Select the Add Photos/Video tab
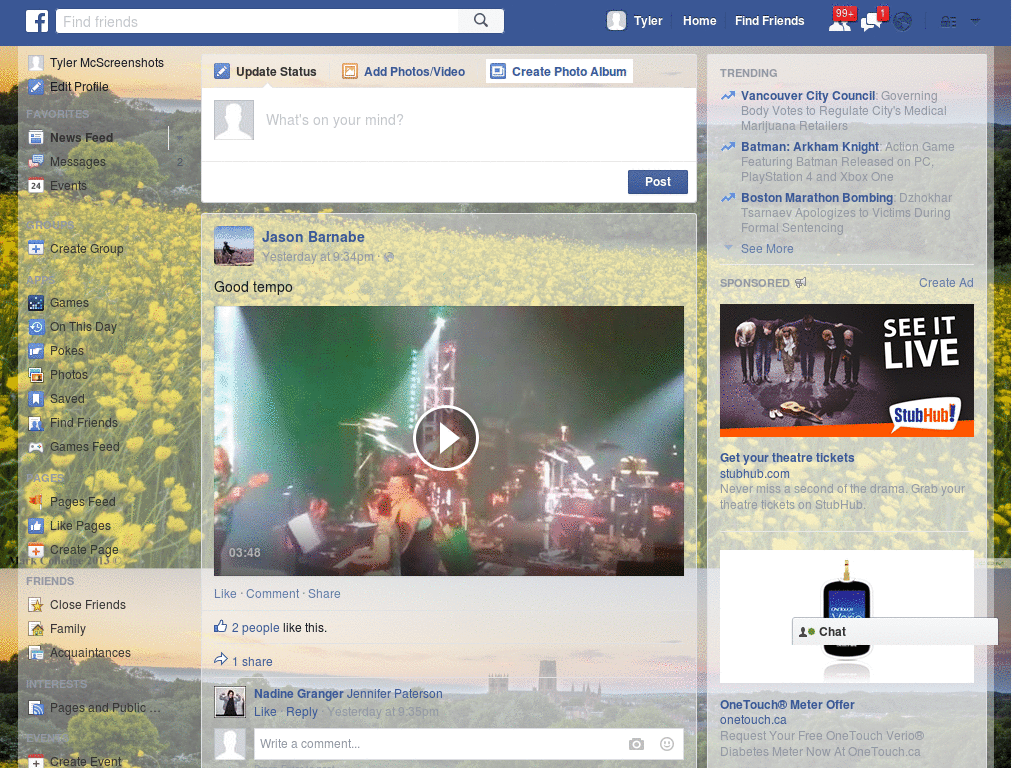 click(x=404, y=72)
